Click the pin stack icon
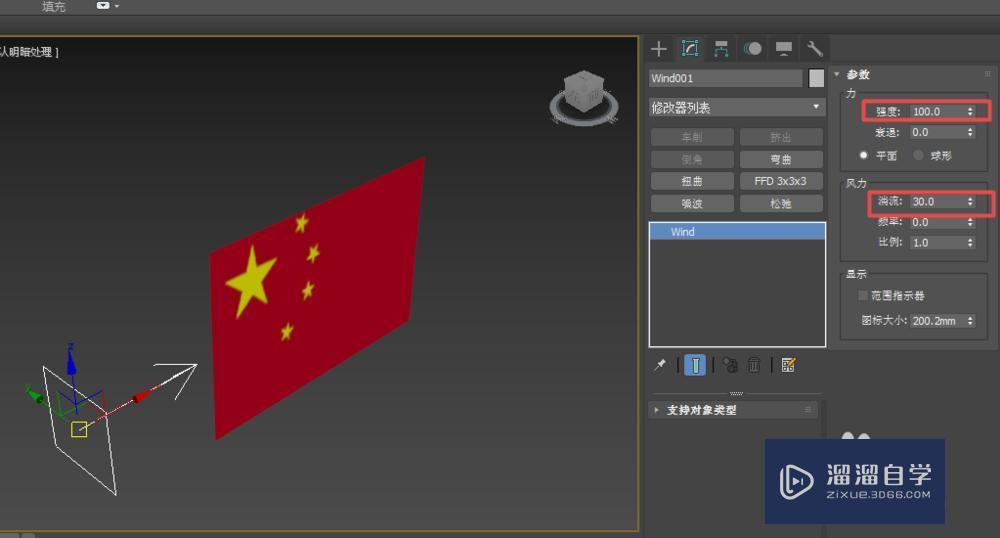Viewport: 1000px width, 538px height. click(x=660, y=365)
